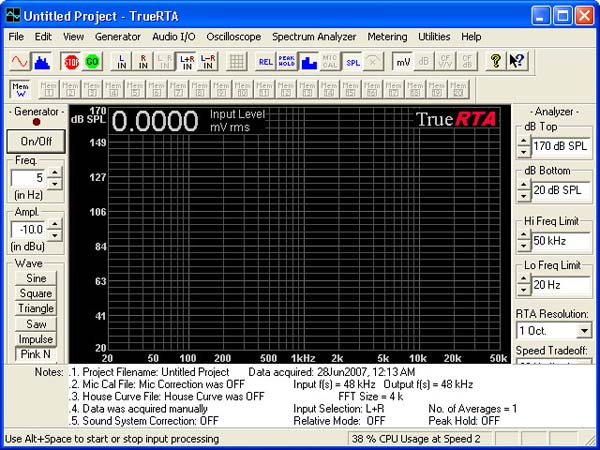
Task: Select R IN input channel
Action: pos(143,61)
